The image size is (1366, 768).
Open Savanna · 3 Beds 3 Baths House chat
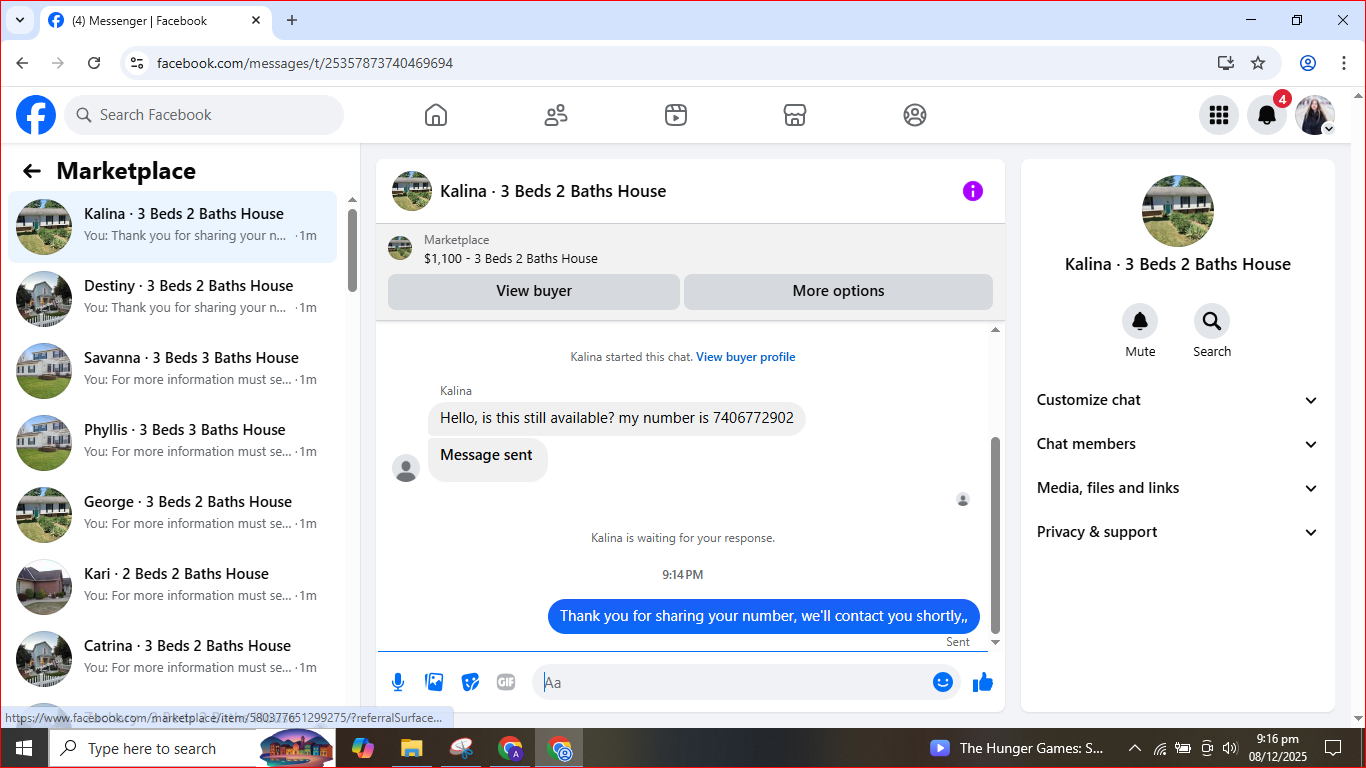pos(172,371)
